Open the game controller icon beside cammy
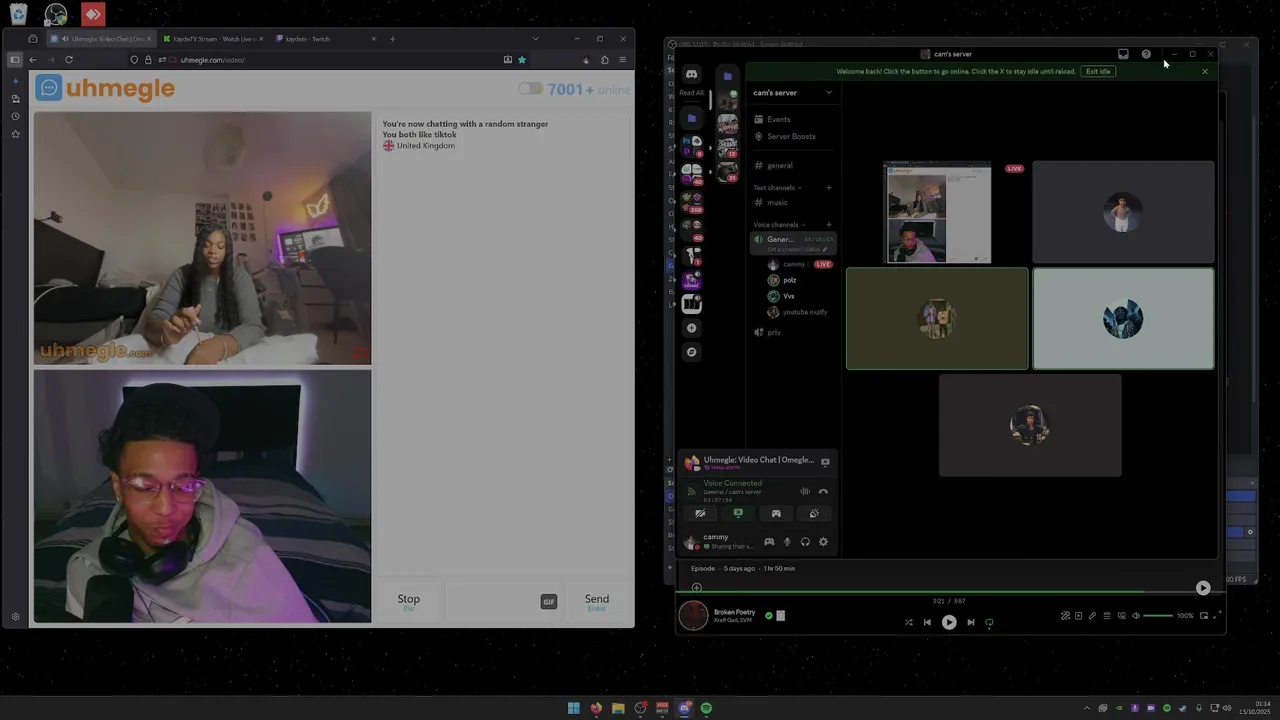Image resolution: width=1280 pixels, height=720 pixels. (769, 542)
